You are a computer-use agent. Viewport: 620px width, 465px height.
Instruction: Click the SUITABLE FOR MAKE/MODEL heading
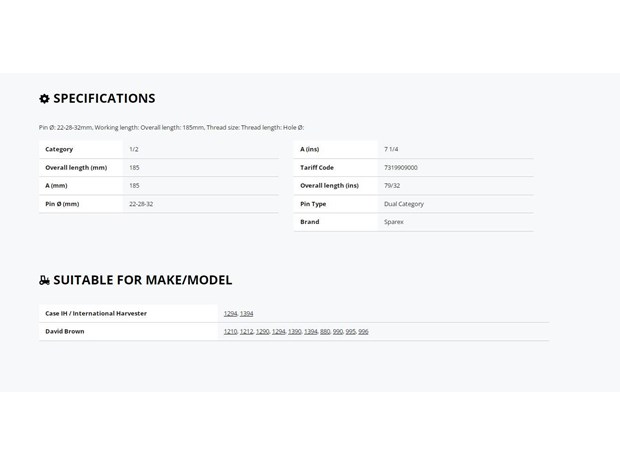143,280
